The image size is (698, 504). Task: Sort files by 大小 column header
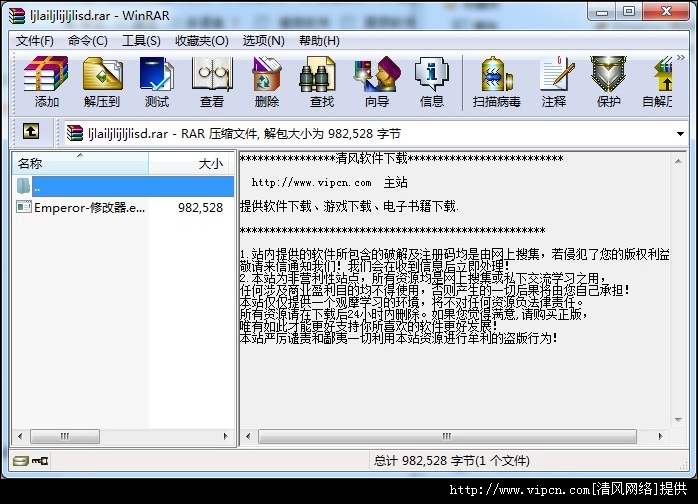tap(191, 163)
